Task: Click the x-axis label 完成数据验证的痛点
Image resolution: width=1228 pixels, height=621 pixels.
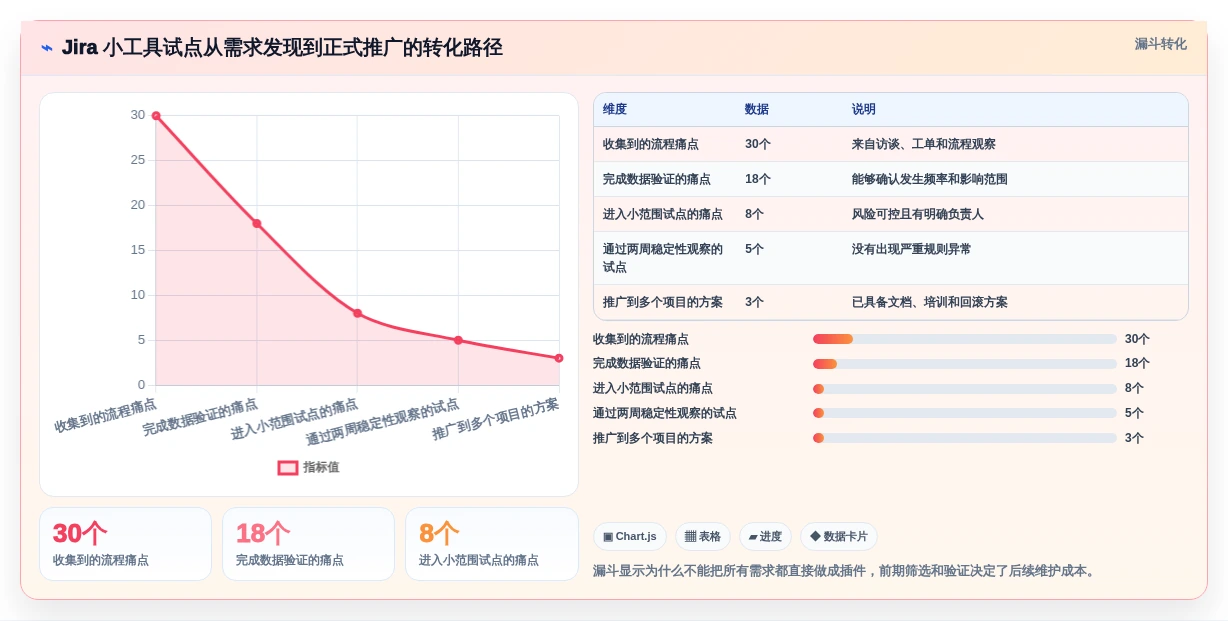Action: point(200,417)
